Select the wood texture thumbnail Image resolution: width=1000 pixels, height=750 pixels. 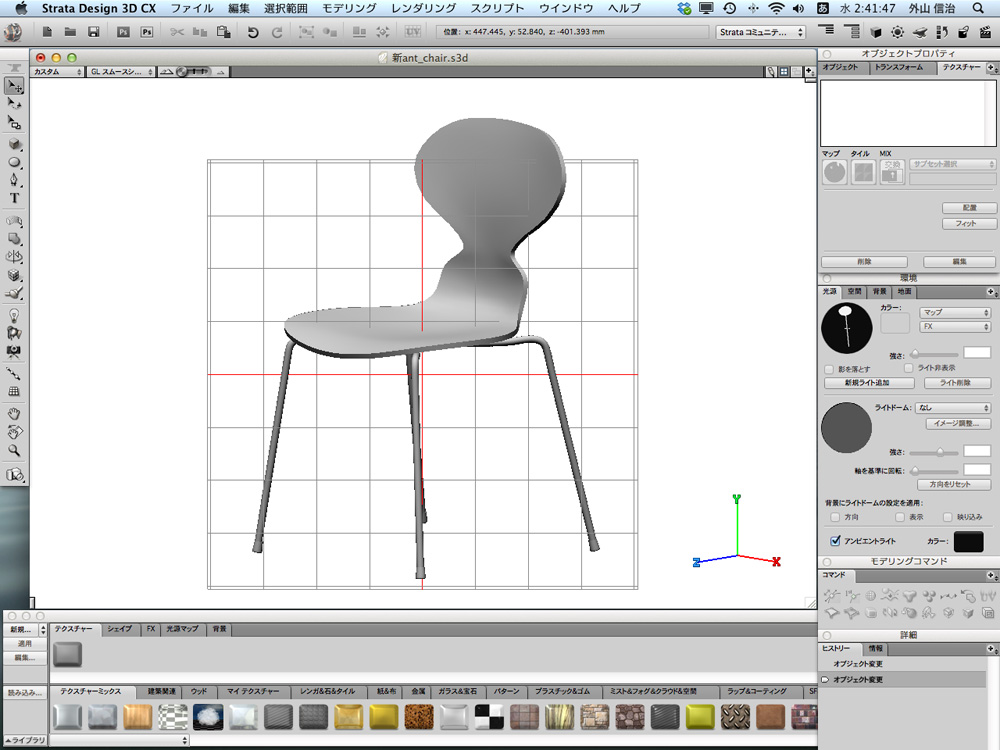(x=138, y=717)
